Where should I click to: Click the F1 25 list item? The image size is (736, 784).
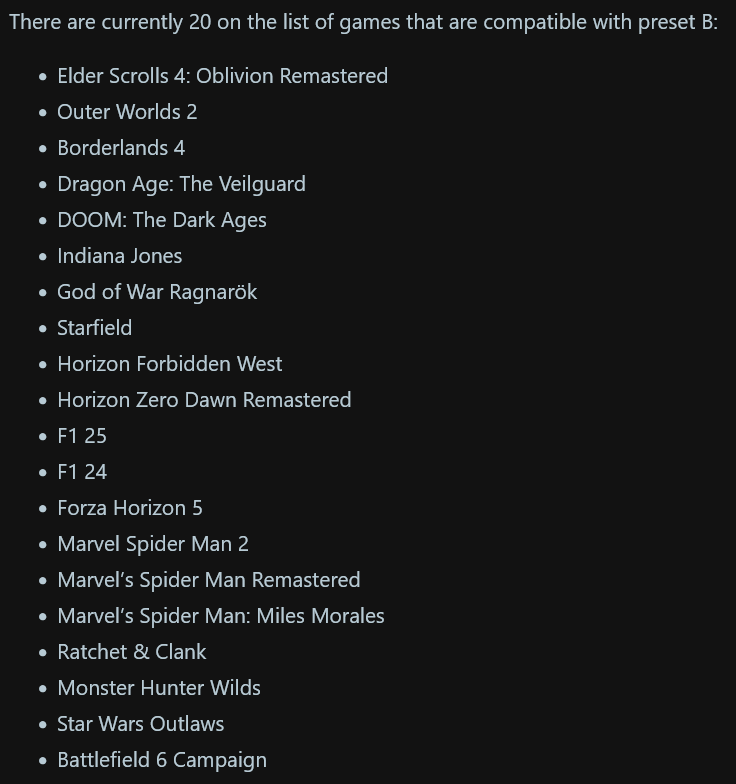82,436
